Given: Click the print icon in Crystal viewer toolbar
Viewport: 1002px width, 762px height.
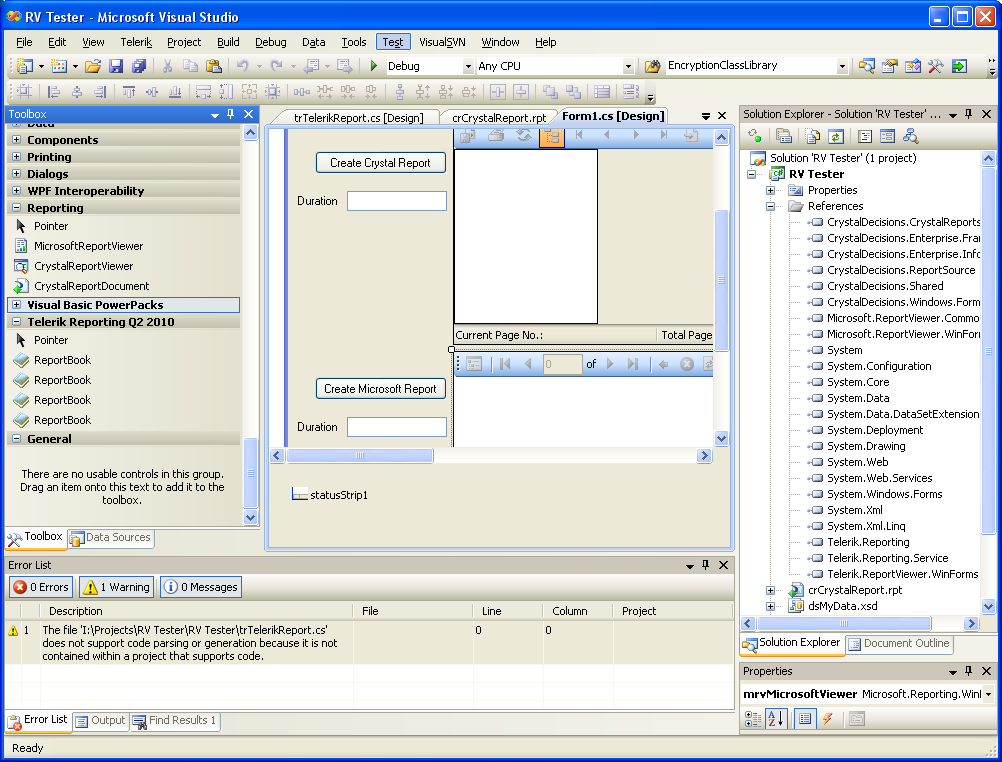Looking at the screenshot, I should 496,136.
